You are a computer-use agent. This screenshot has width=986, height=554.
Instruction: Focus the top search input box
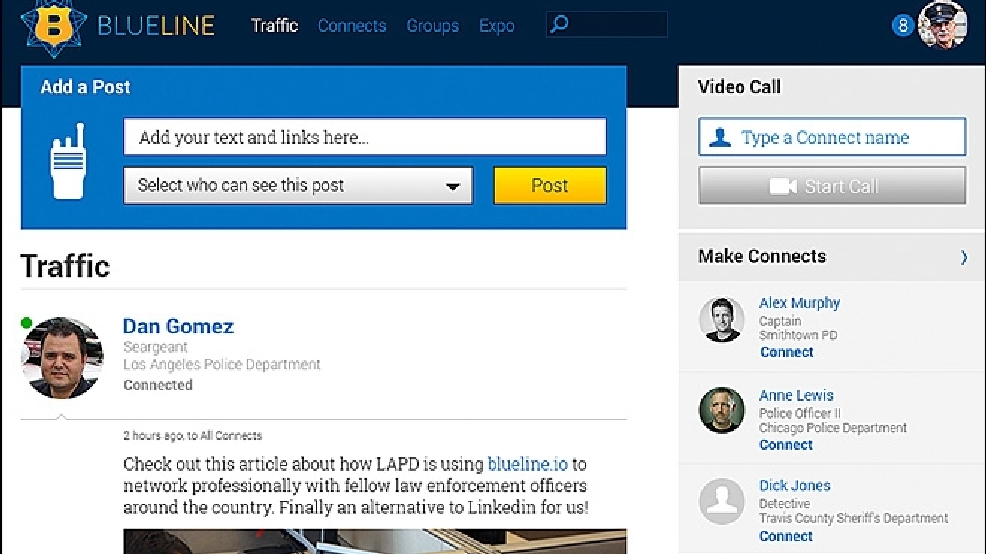click(607, 25)
